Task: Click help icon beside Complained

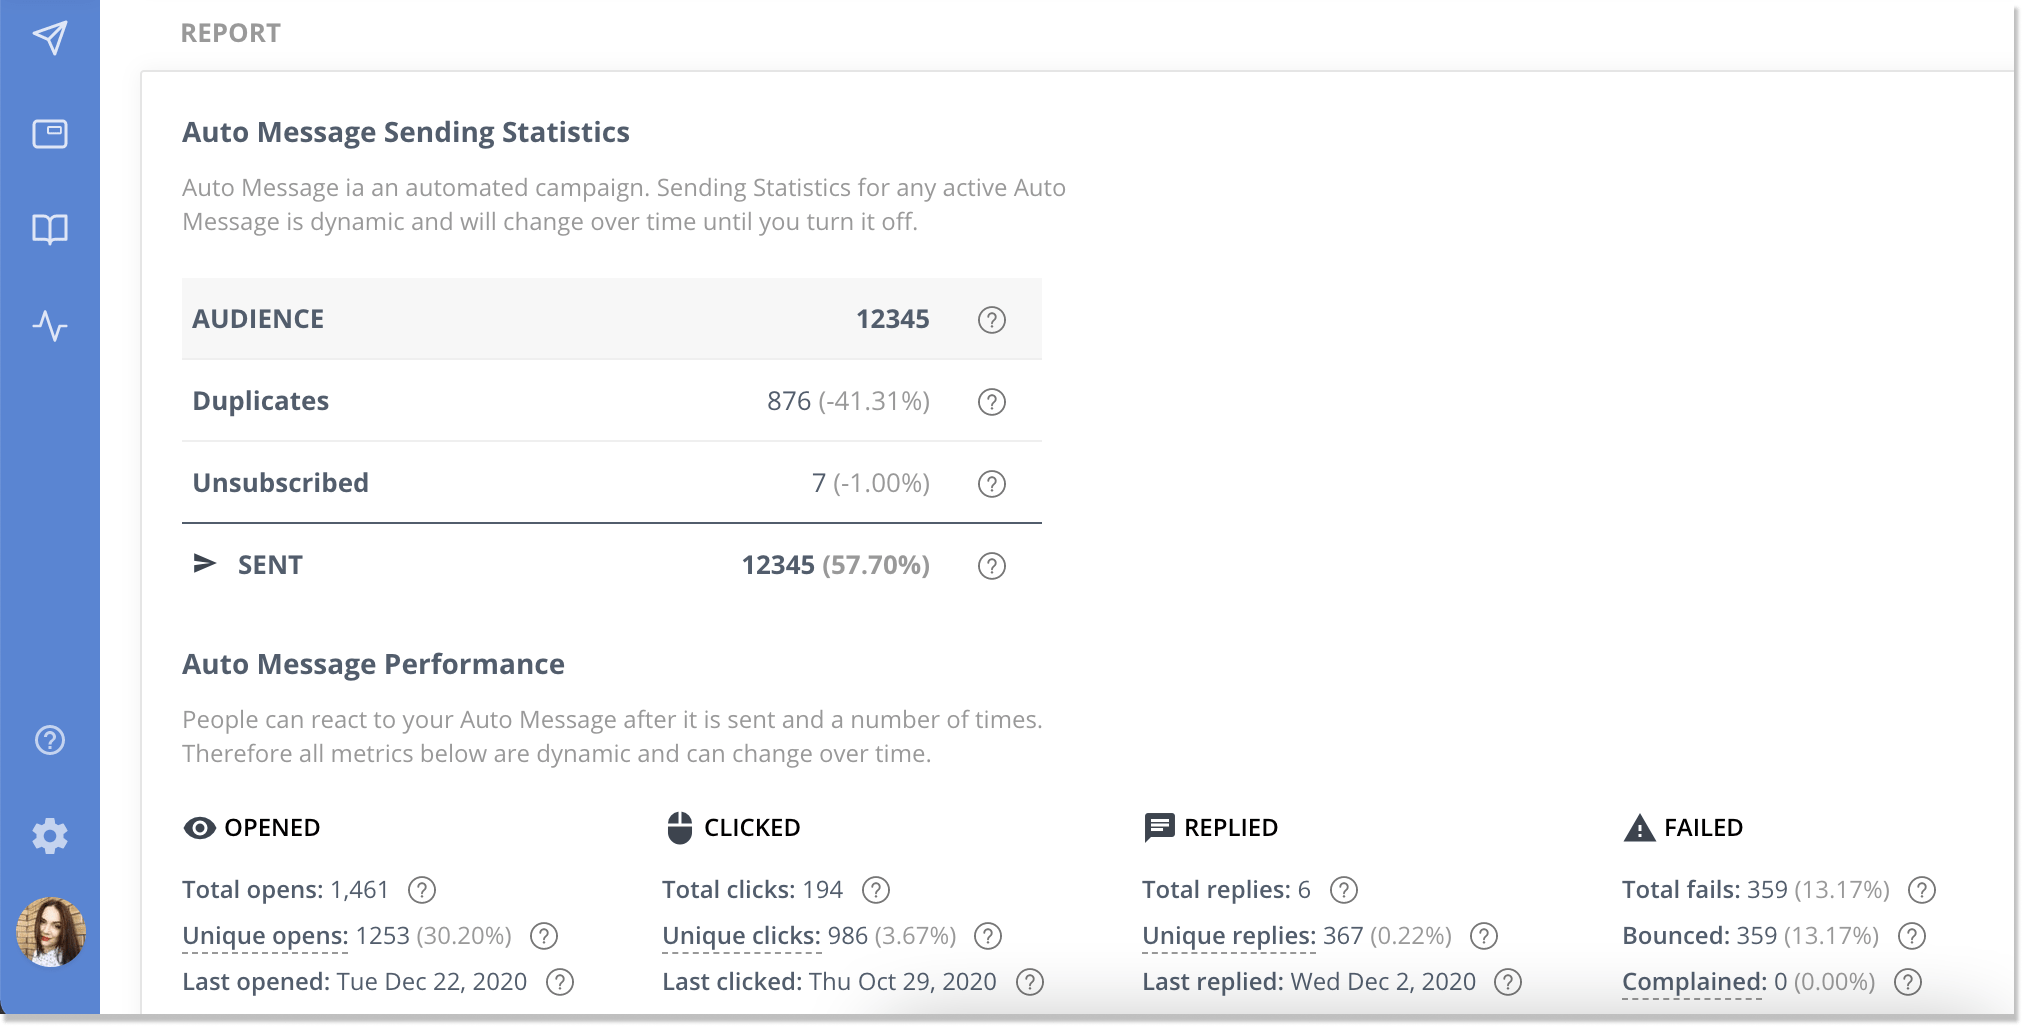Action: tap(1908, 982)
